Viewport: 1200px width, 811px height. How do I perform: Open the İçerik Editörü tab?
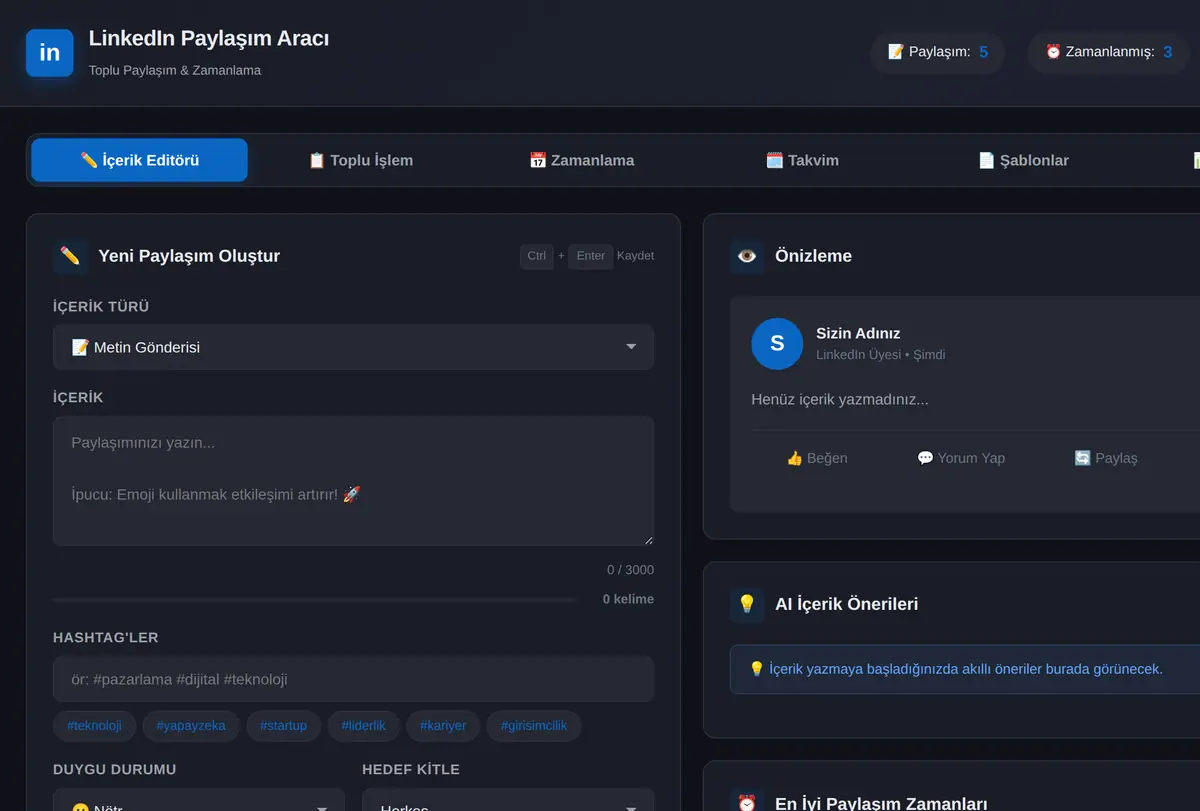[139, 160]
